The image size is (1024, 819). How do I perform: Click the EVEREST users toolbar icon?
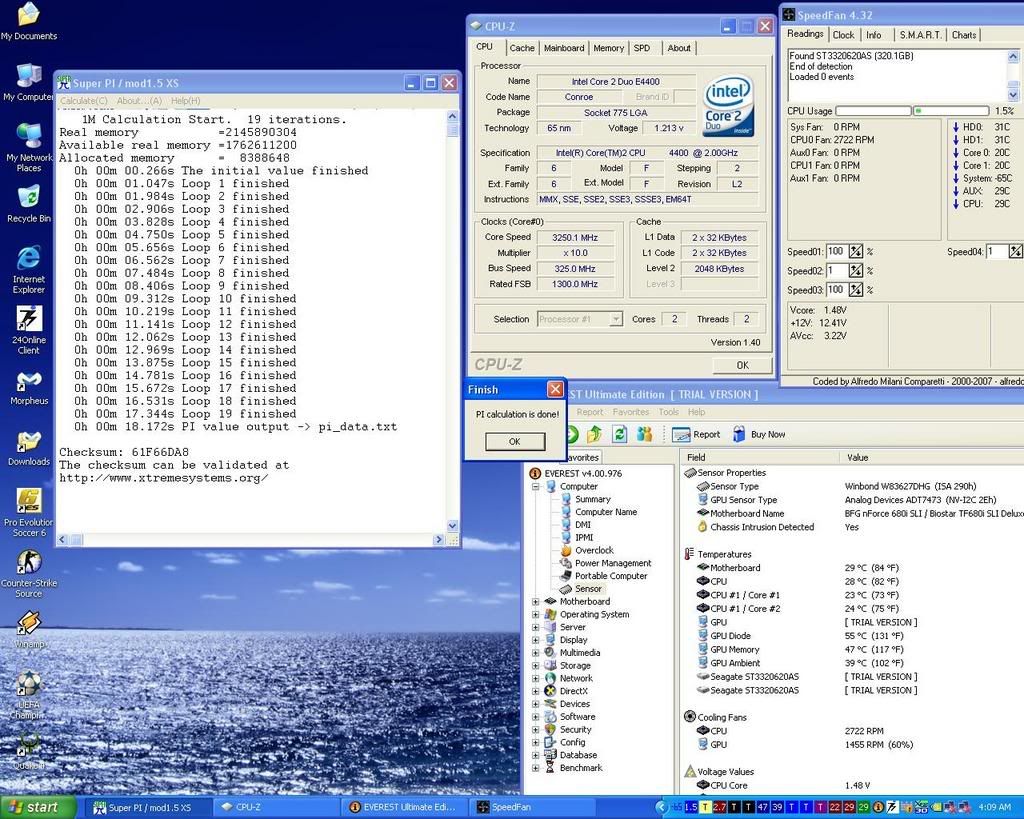tap(645, 434)
